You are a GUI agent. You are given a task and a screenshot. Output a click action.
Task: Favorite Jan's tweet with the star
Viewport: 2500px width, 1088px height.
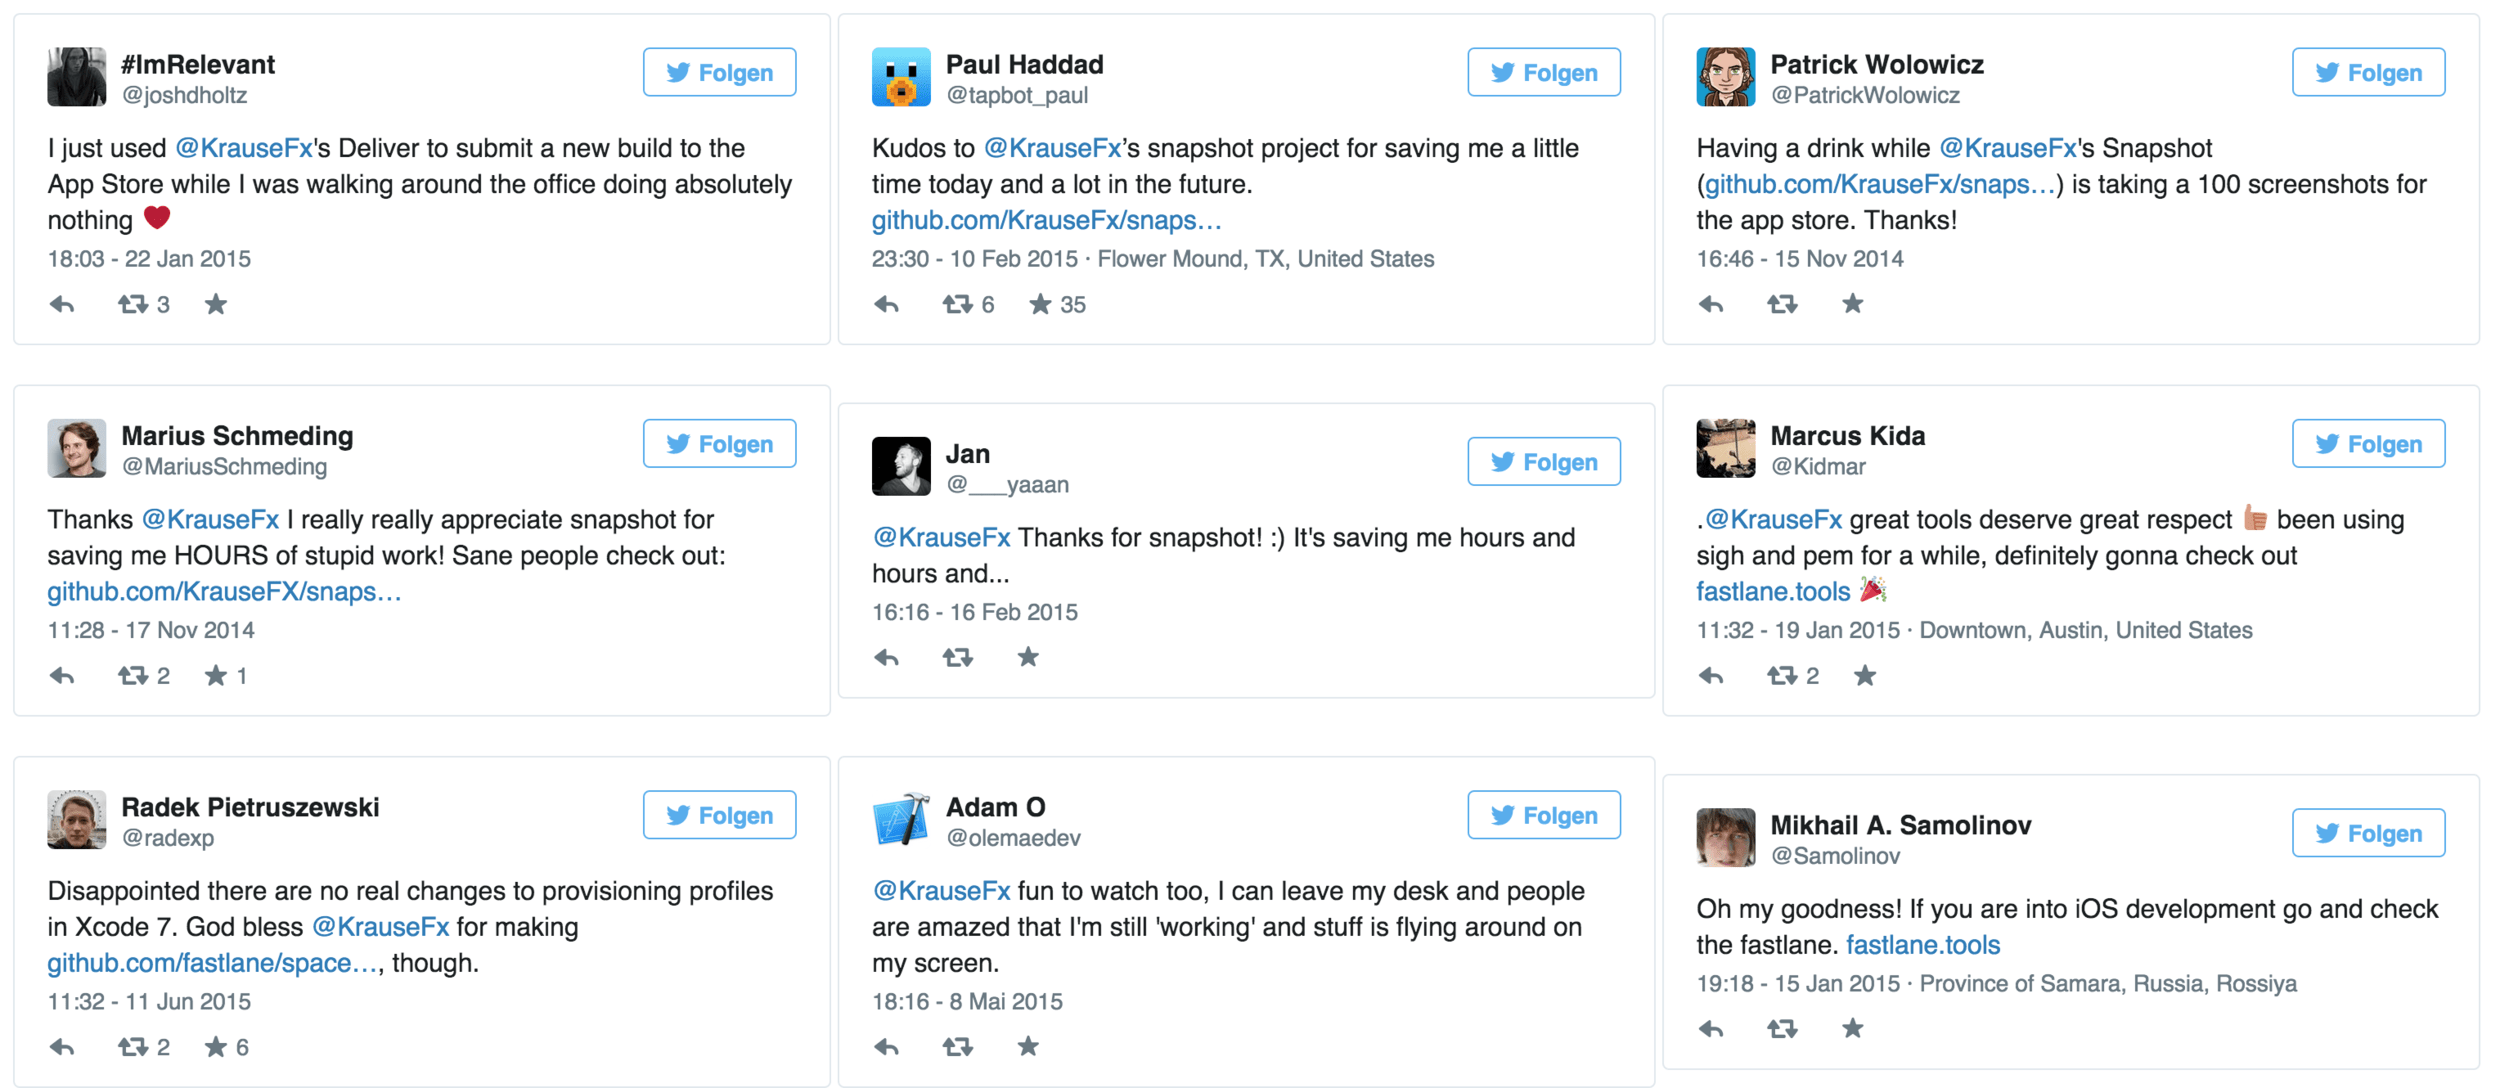point(1028,657)
